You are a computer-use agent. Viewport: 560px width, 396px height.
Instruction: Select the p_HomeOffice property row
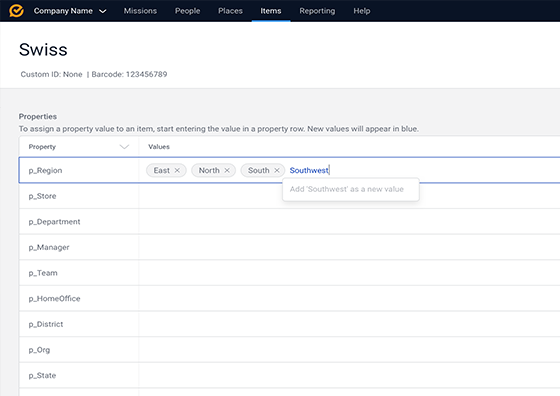coord(289,299)
